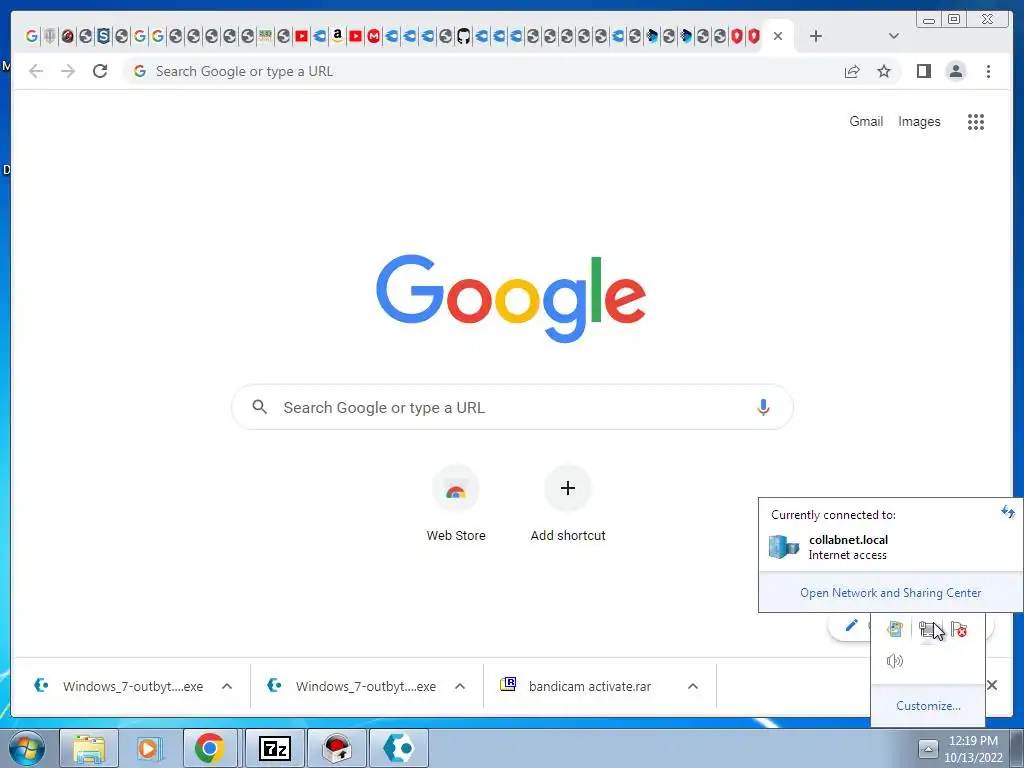Expand options for the first Windows_7-outbyt exe download
This screenshot has width=1024, height=768.
pyautogui.click(x=227, y=686)
